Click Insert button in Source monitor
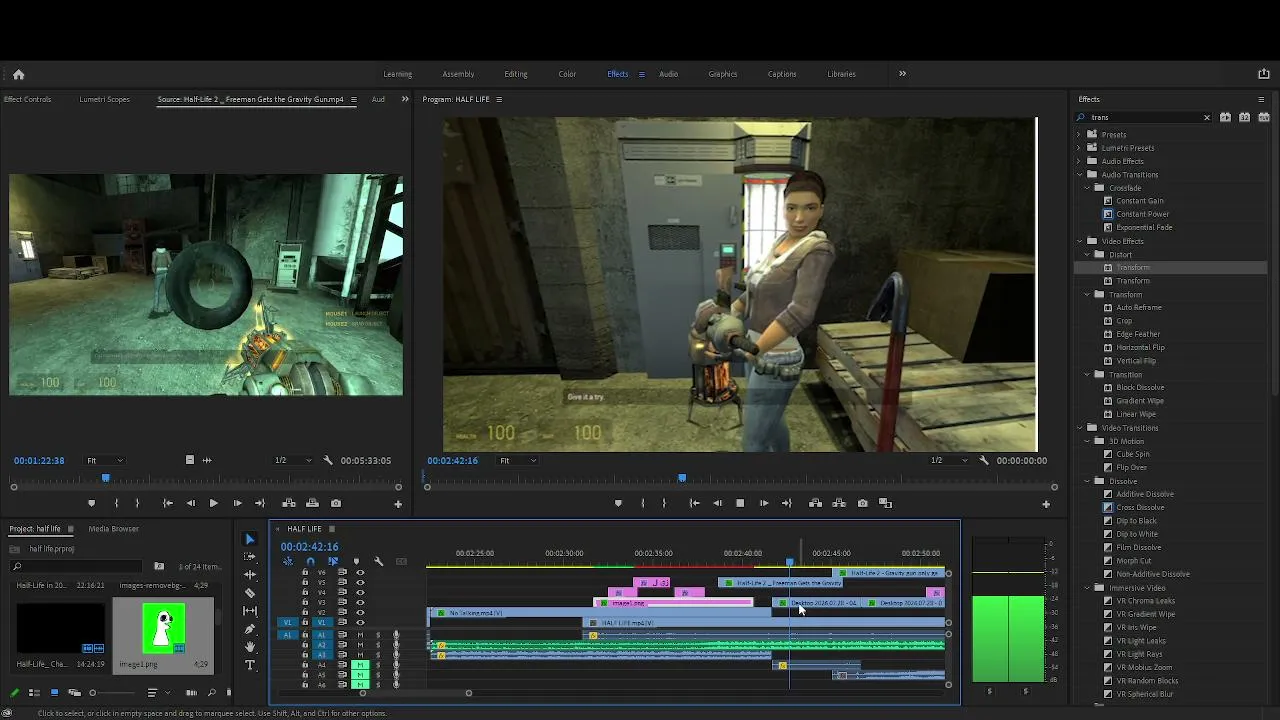The image size is (1280, 720). [289, 503]
